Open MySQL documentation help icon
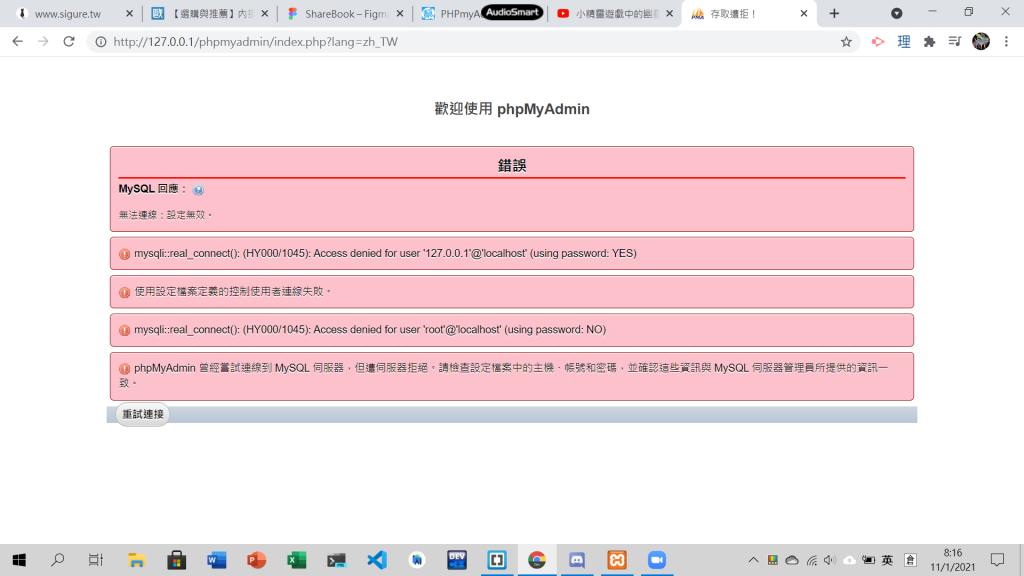 coord(198,190)
